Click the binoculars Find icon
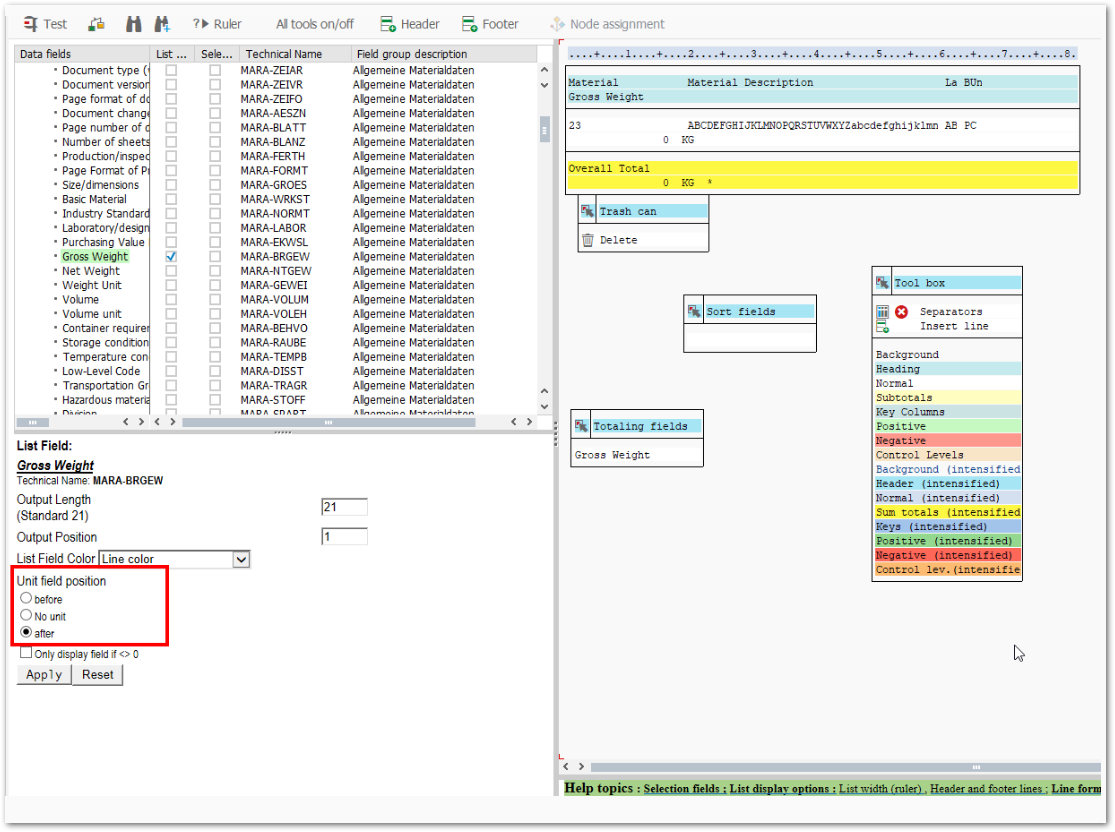The height and width of the screenshot is (832, 1115). (133, 24)
